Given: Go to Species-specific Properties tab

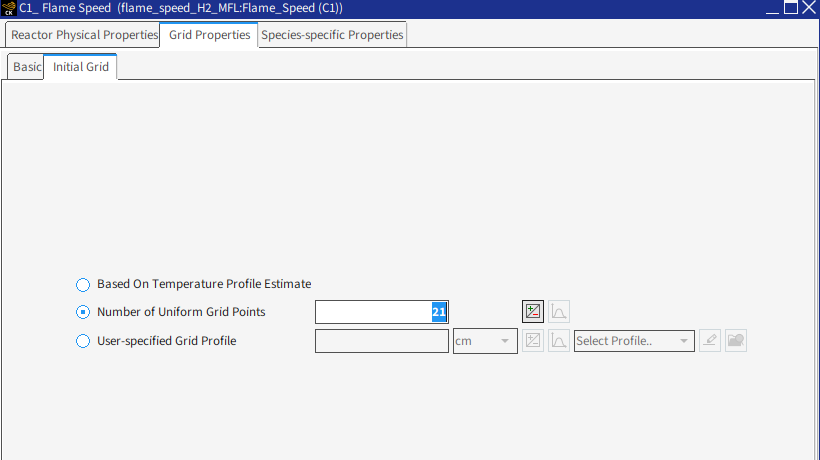Looking at the screenshot, I should (332, 35).
